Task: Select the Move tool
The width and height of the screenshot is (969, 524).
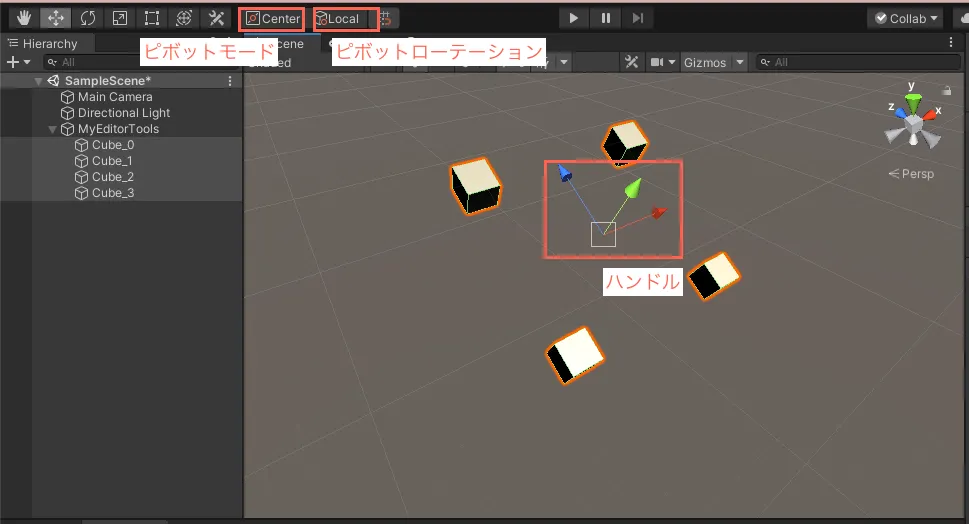Action: pyautogui.click(x=56, y=19)
